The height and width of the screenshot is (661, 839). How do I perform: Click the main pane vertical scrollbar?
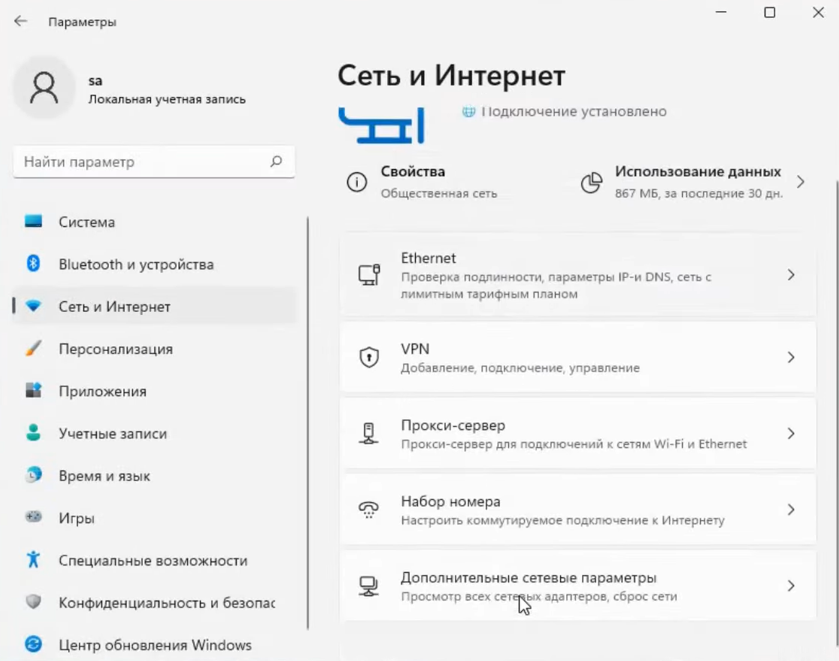click(836, 412)
